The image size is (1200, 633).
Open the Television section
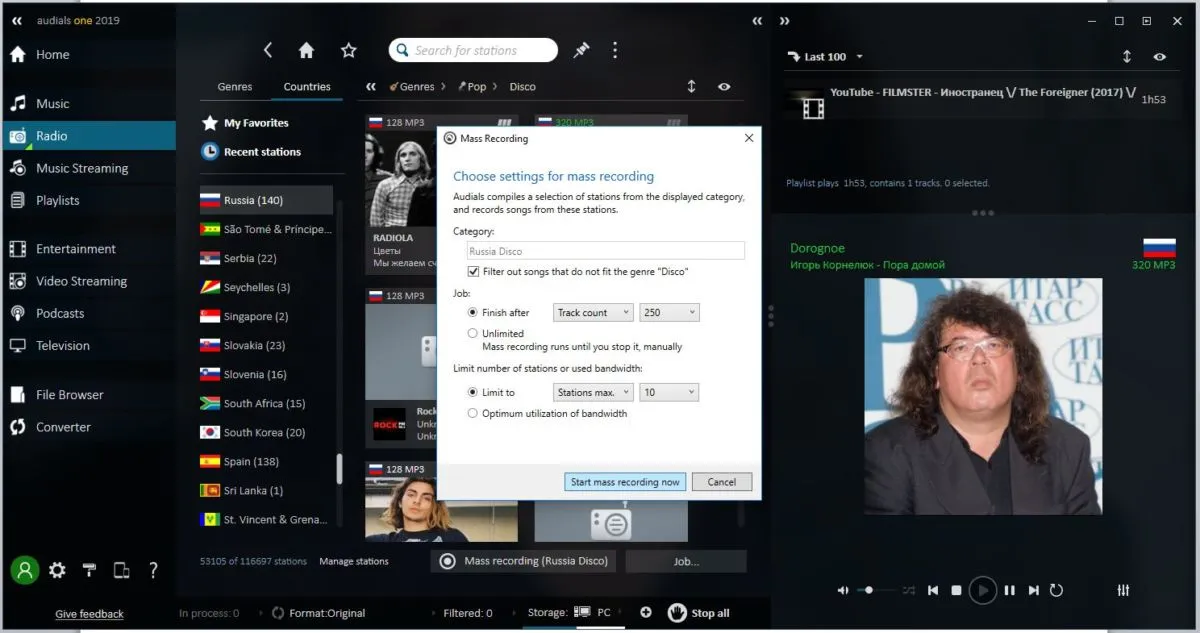point(63,346)
